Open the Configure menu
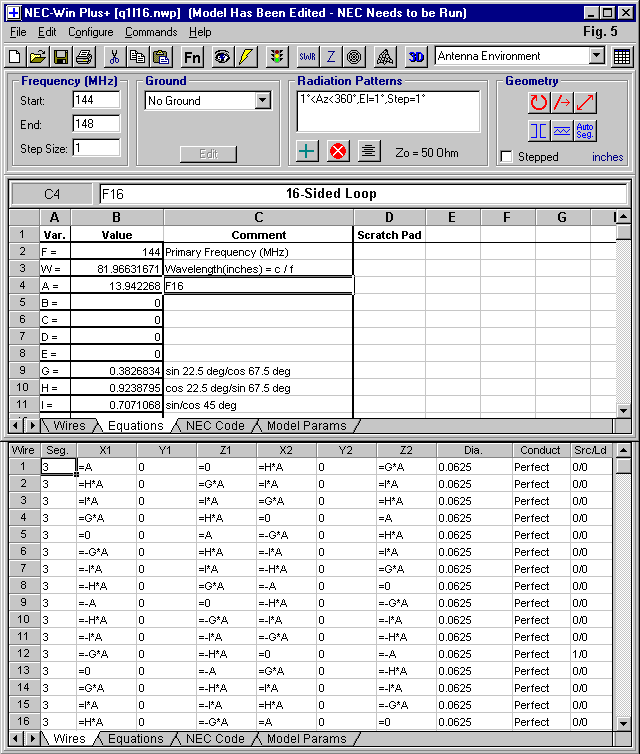Image resolution: width=640 pixels, height=754 pixels. [x=90, y=32]
